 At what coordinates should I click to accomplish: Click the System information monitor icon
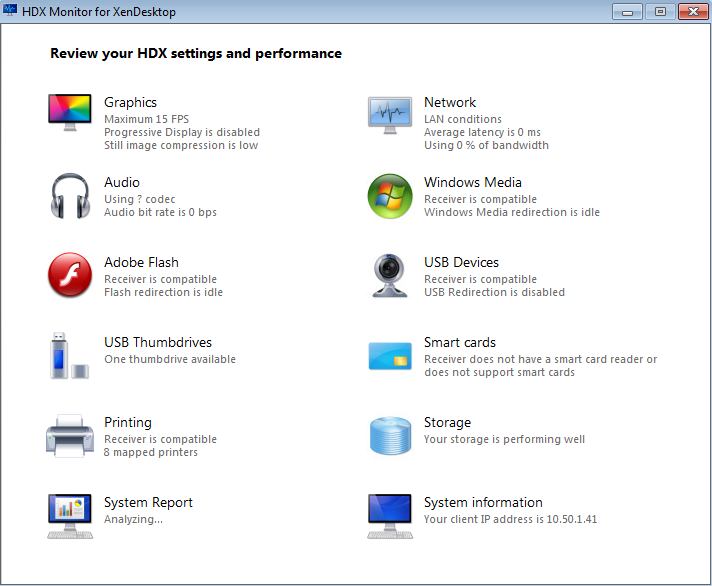coord(390,516)
